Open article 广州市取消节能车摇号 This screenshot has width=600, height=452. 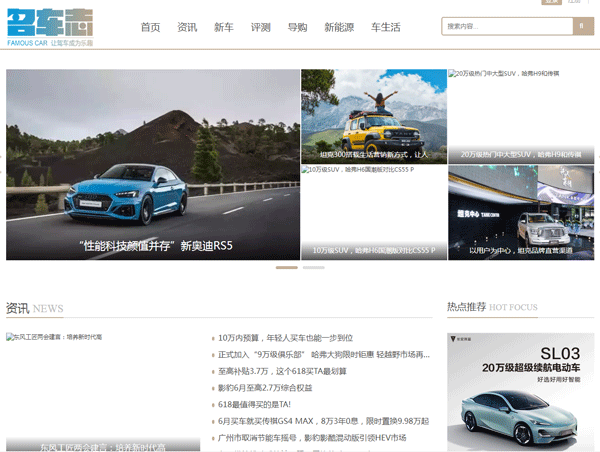pos(312,437)
